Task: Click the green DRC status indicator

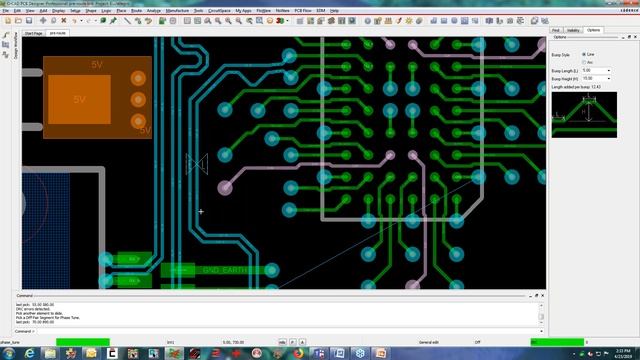Action: pos(557,342)
